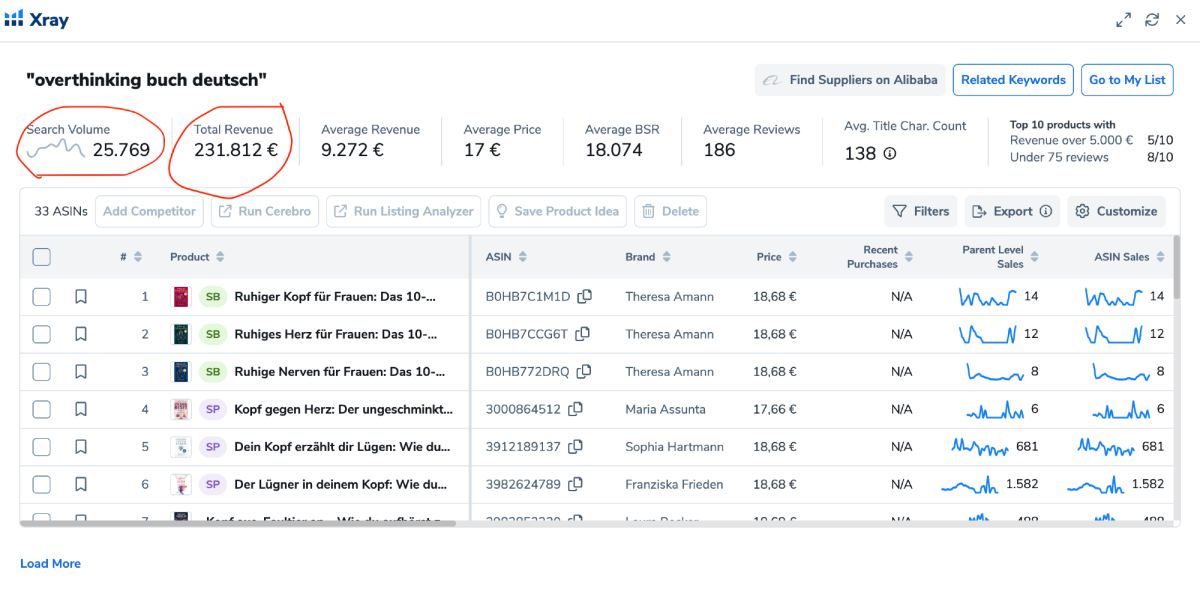Check the checkbox for row 2
The image size is (1200, 595).
[x=41, y=334]
